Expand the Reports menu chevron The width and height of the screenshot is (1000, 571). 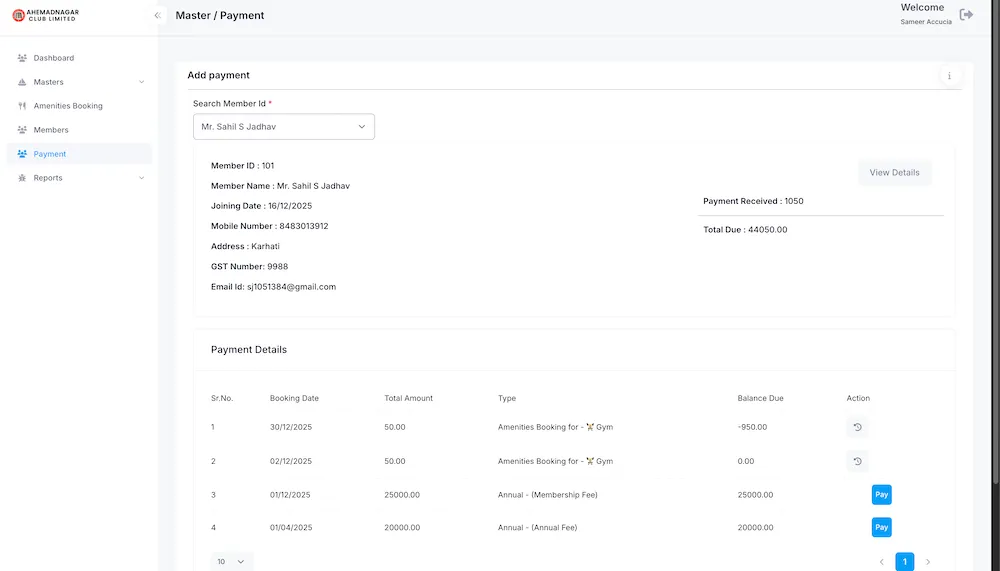(142, 178)
